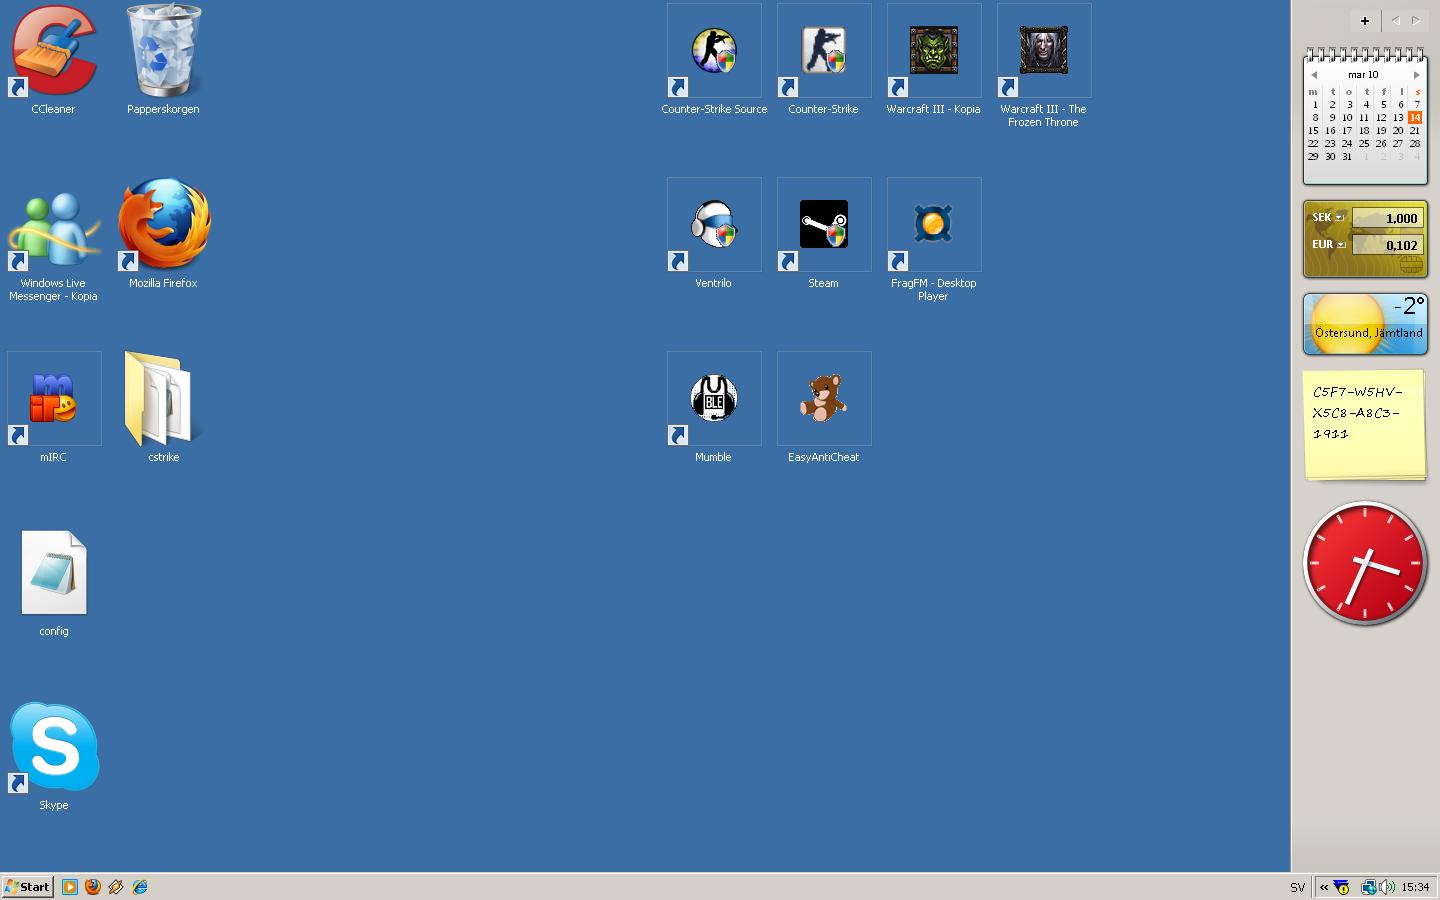Open the SEK currency dropdown
The height and width of the screenshot is (900, 1440).
point(1339,217)
